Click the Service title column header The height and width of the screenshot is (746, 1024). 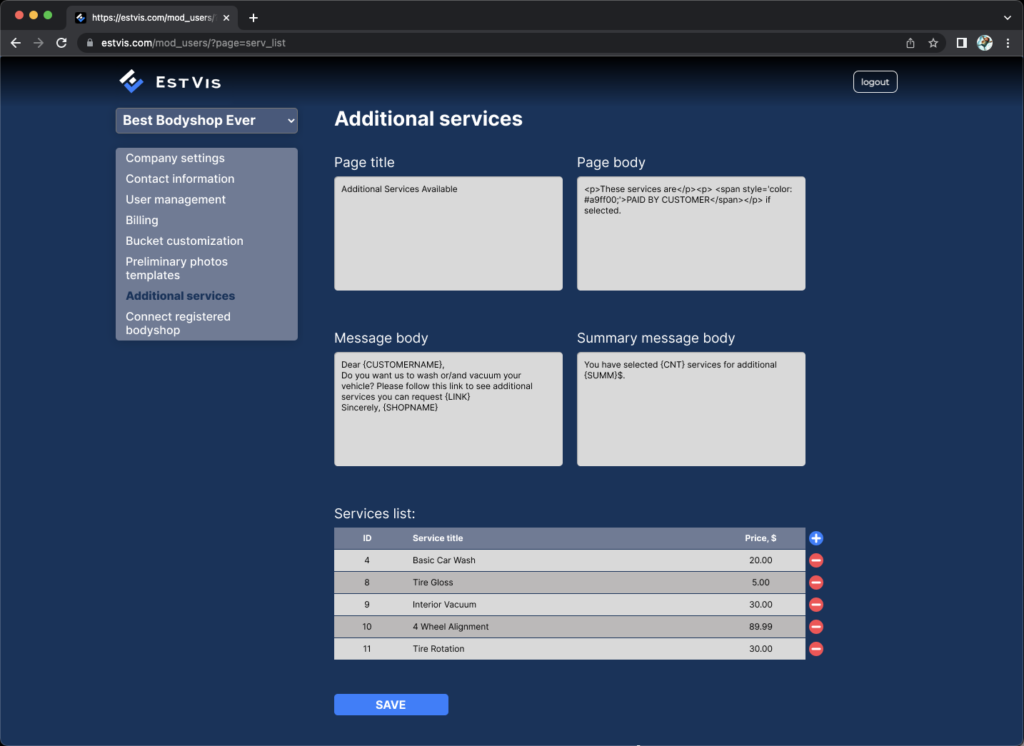[x=438, y=538]
